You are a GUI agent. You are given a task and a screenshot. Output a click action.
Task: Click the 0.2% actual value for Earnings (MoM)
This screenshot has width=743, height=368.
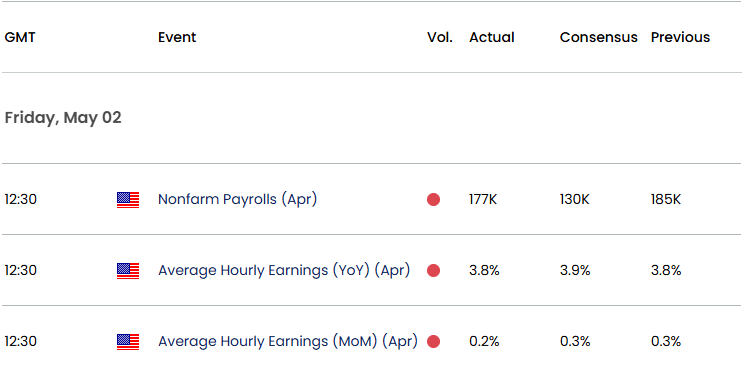484,341
